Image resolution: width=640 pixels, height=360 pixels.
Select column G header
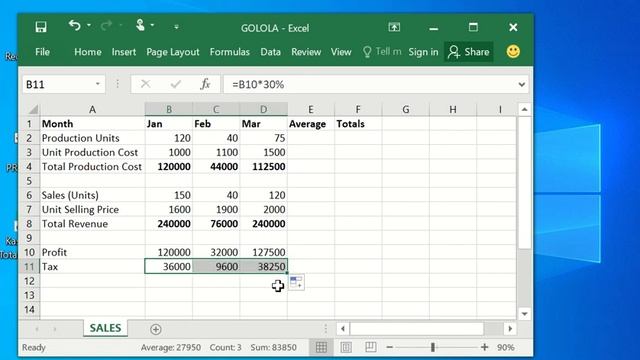pos(405,109)
